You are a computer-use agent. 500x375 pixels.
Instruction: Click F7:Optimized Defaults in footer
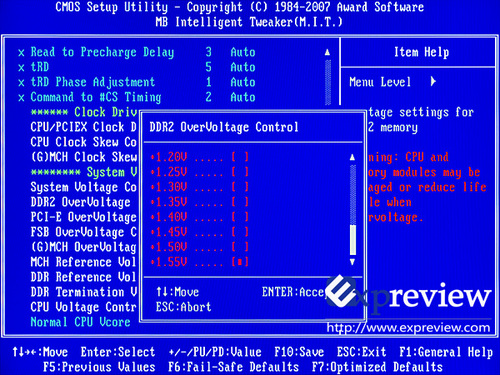(x=377, y=367)
